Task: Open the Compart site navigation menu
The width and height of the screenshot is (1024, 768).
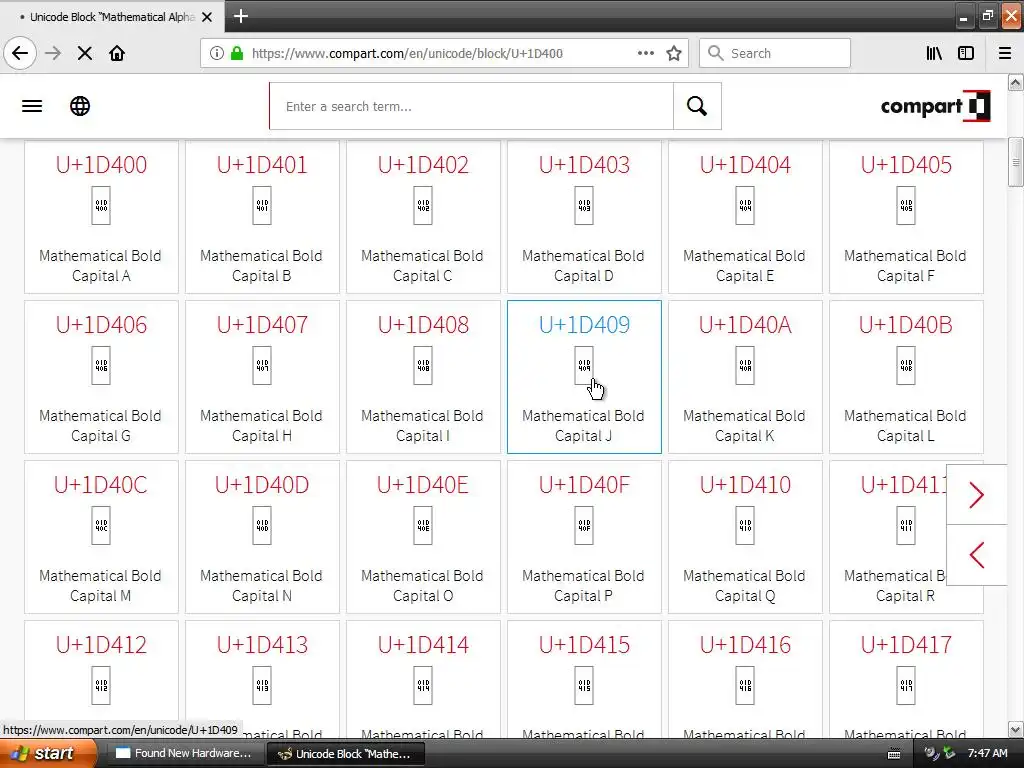Action: [32, 106]
